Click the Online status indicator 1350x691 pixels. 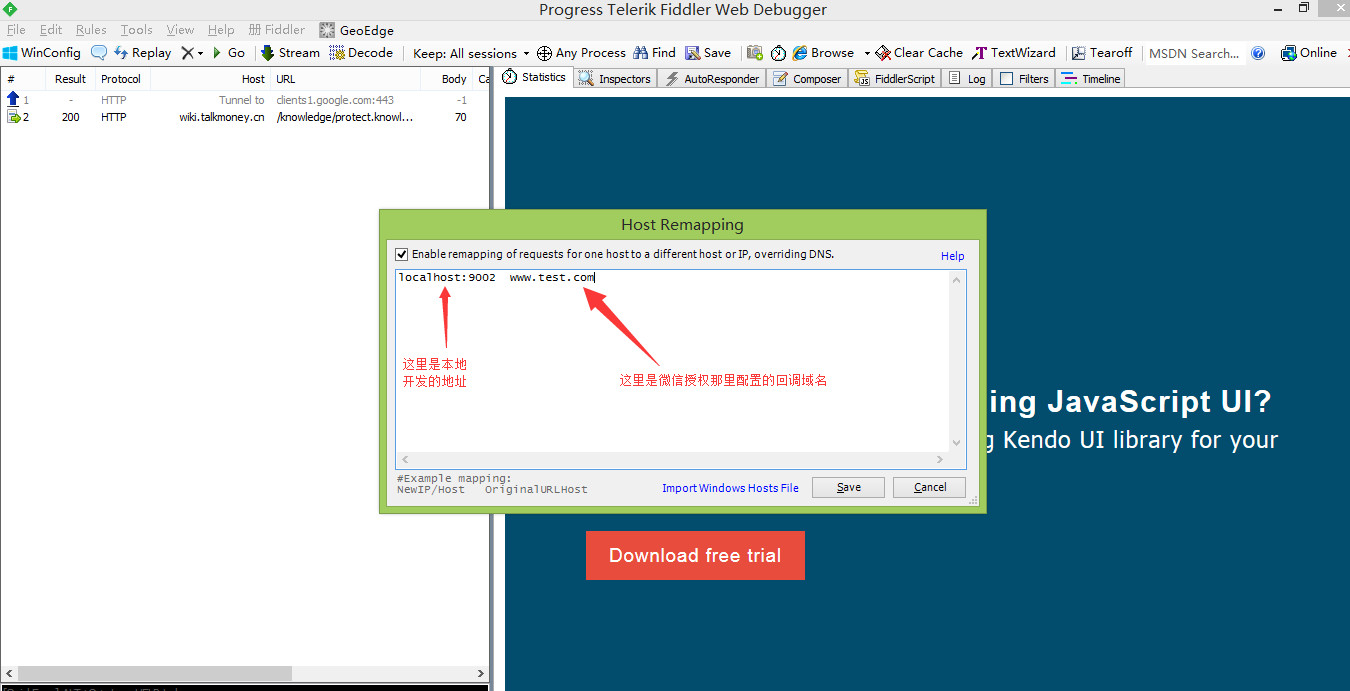click(1309, 53)
